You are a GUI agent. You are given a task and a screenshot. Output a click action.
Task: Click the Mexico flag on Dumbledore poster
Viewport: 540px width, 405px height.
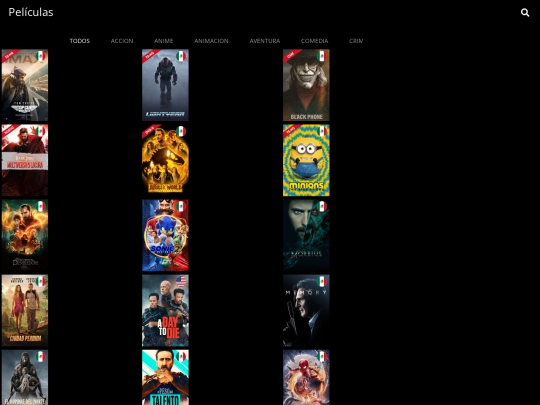click(41, 206)
